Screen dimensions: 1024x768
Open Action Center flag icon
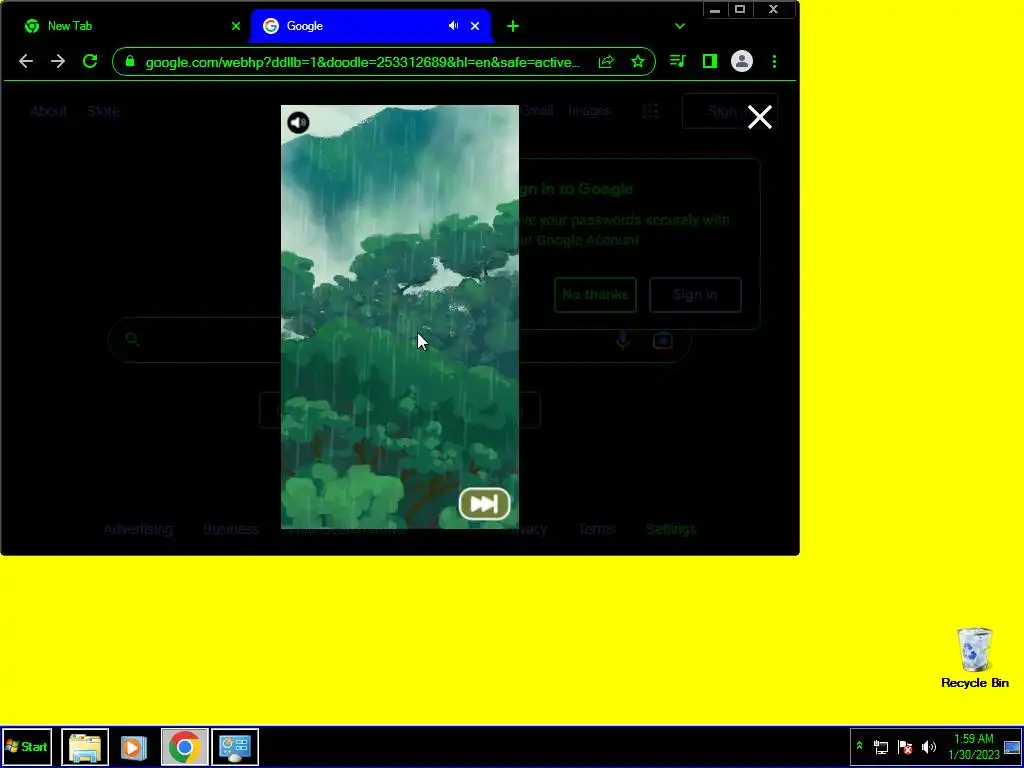[905, 747]
